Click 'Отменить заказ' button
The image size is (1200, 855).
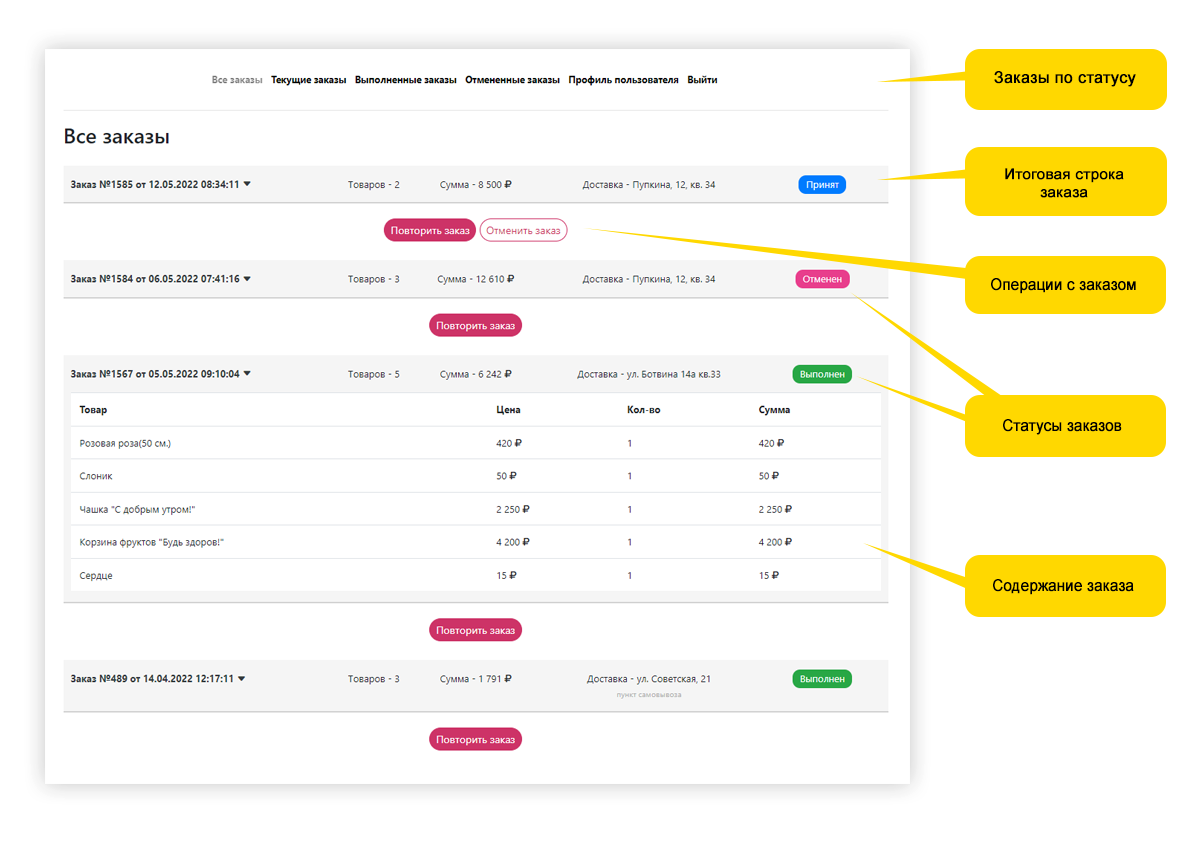point(523,231)
